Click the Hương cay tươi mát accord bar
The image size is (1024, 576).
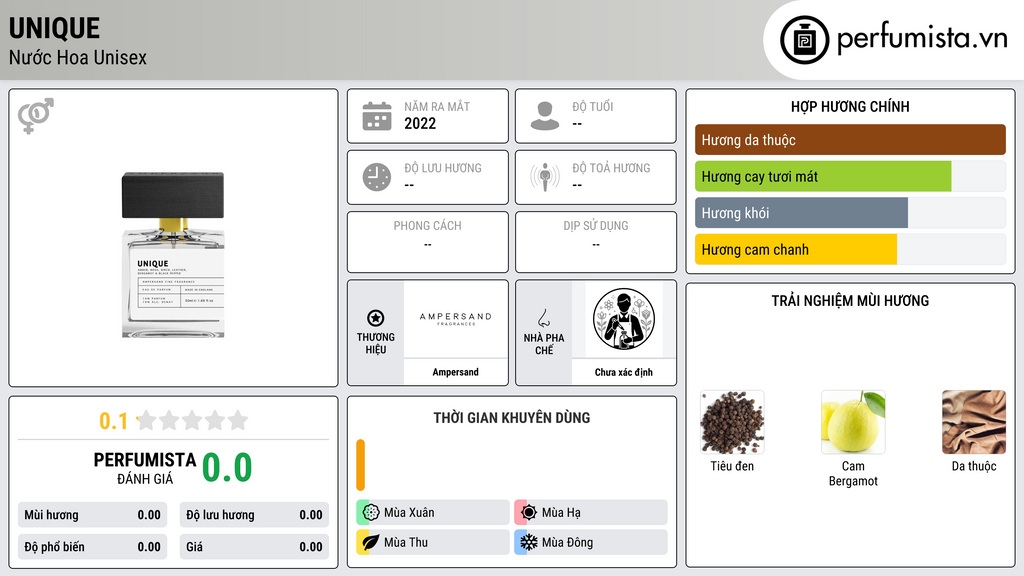click(850, 176)
